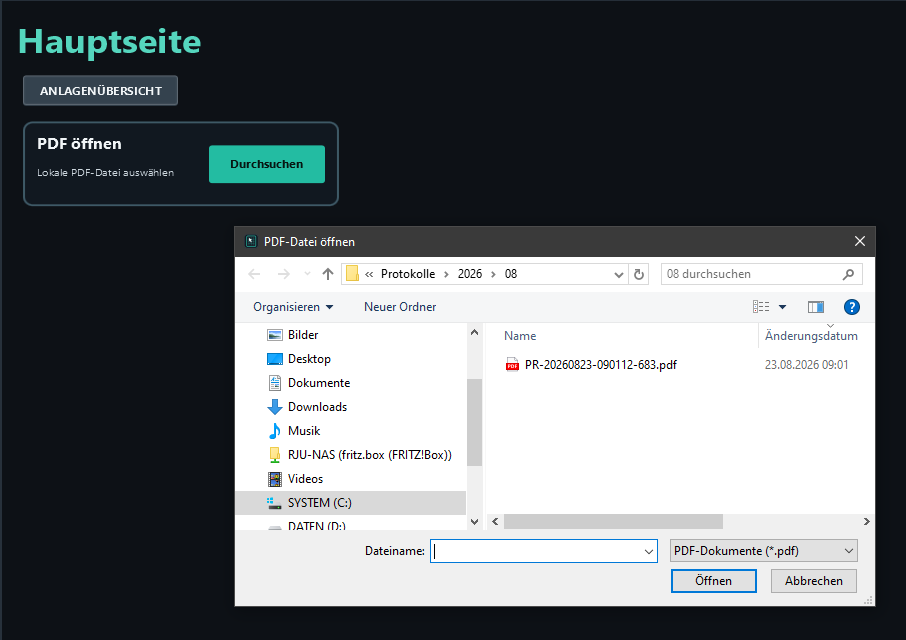The height and width of the screenshot is (640, 906).
Task: Close the PDF-Datei öffnen dialog
Action: click(860, 241)
